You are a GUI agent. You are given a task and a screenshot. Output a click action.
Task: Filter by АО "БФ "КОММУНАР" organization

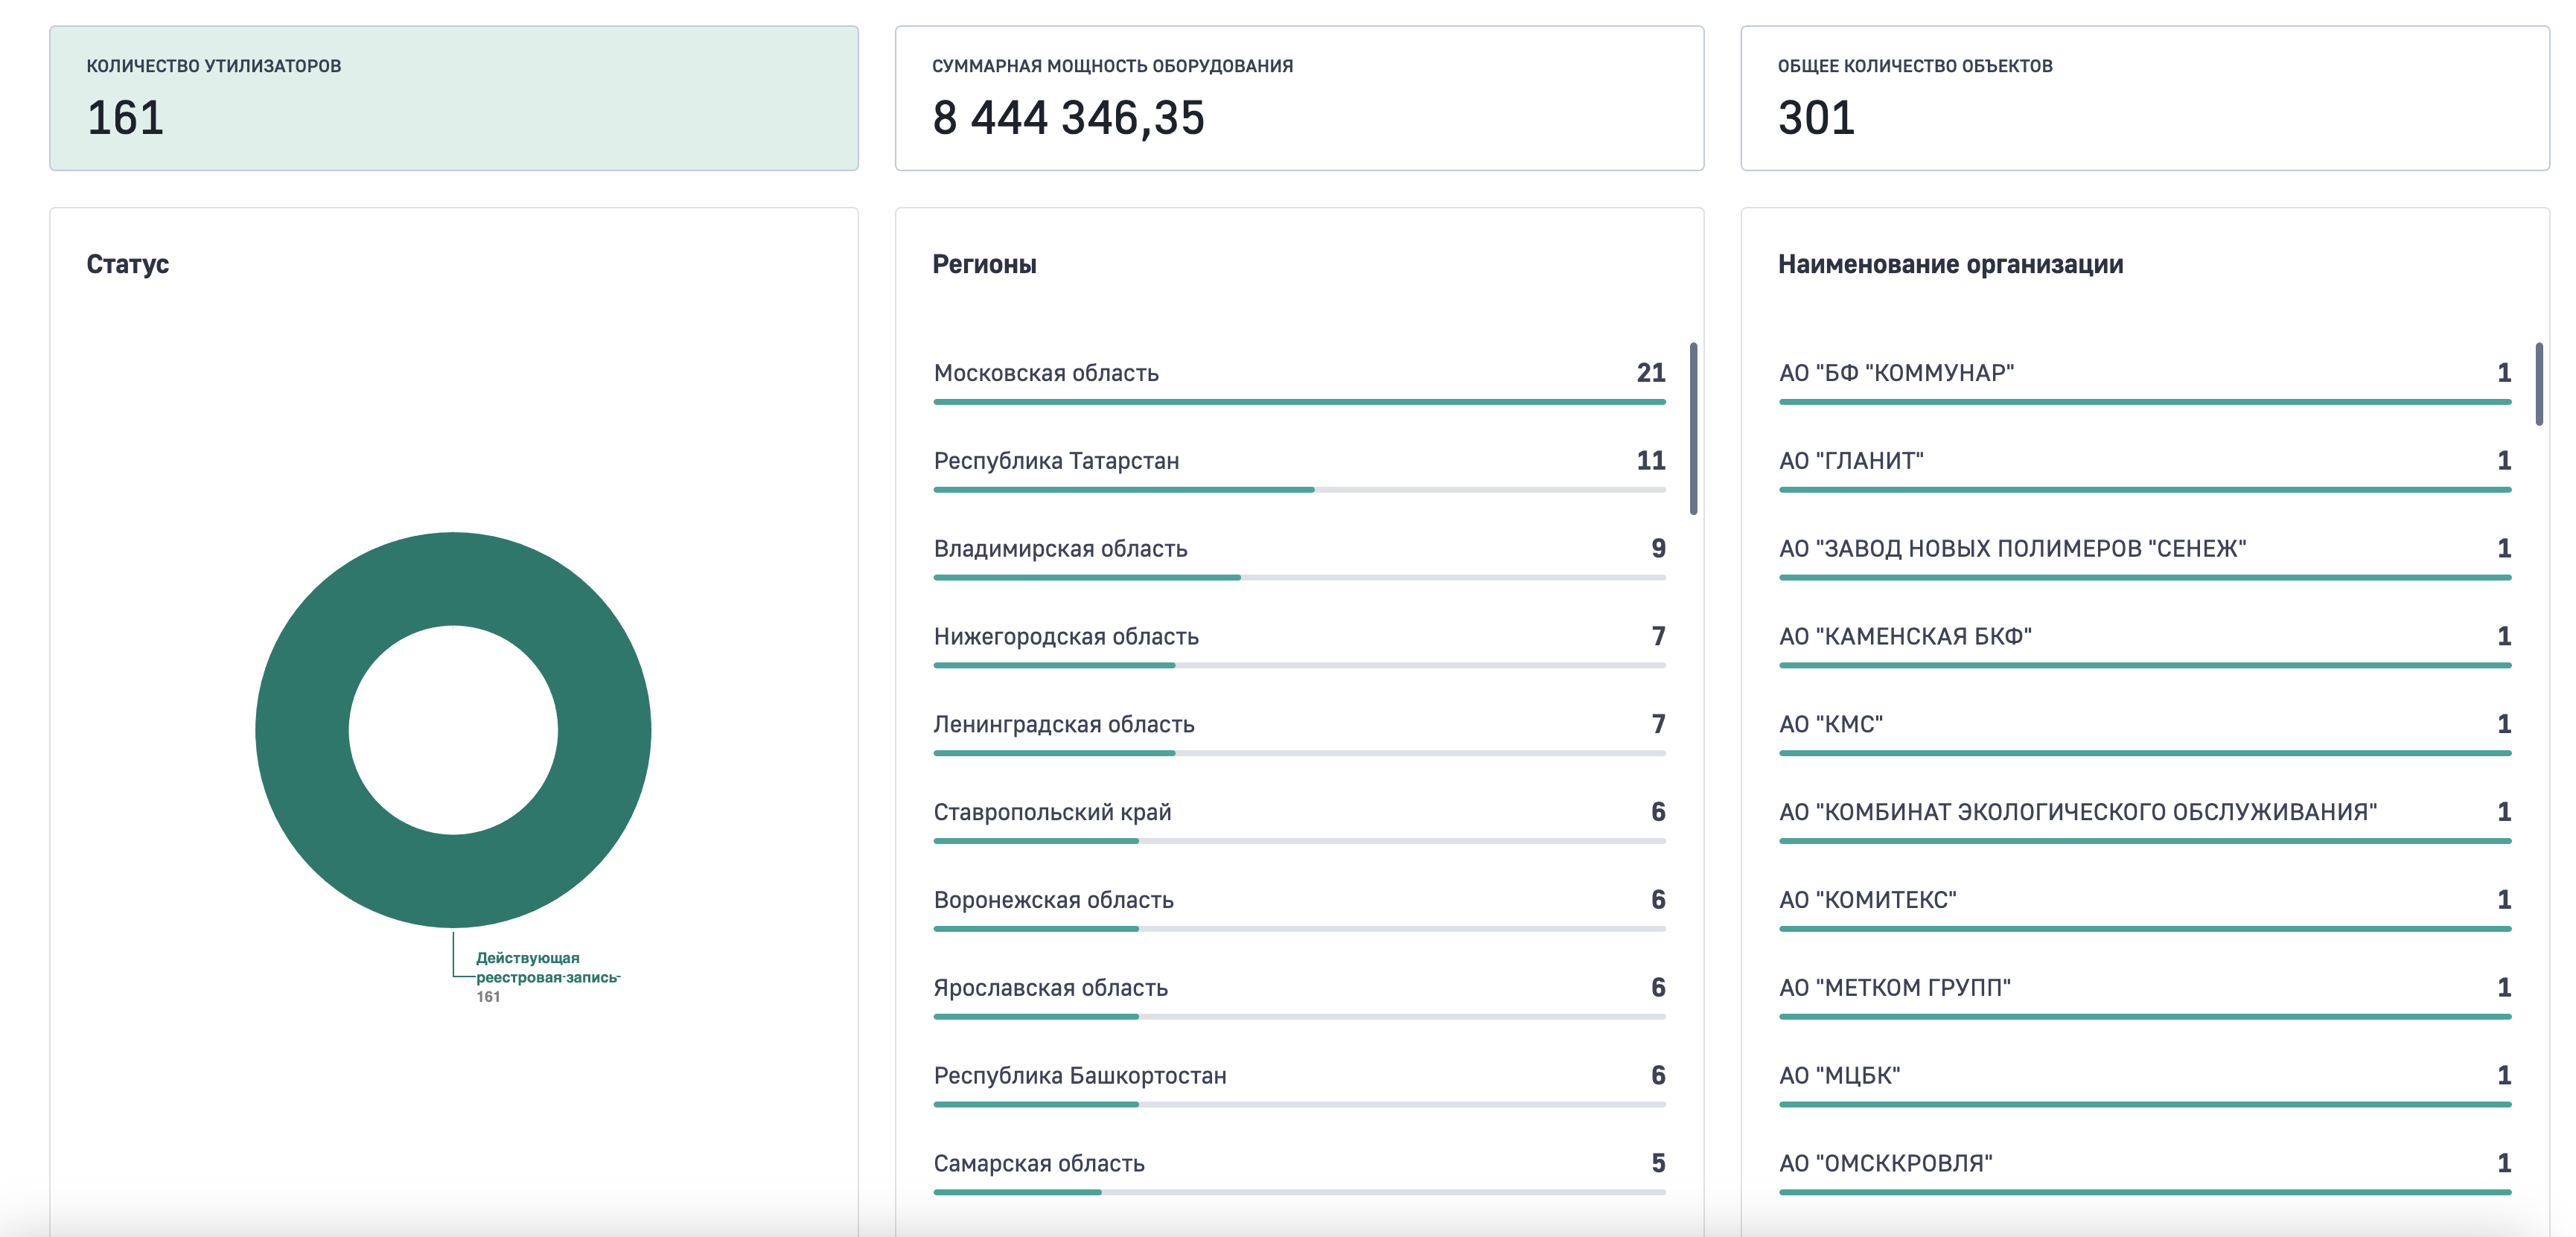pos(2145,380)
